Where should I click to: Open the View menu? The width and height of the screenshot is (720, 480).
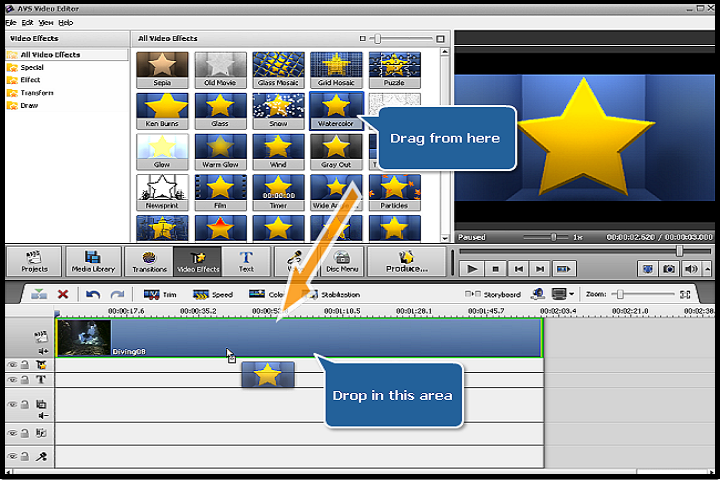(x=46, y=22)
